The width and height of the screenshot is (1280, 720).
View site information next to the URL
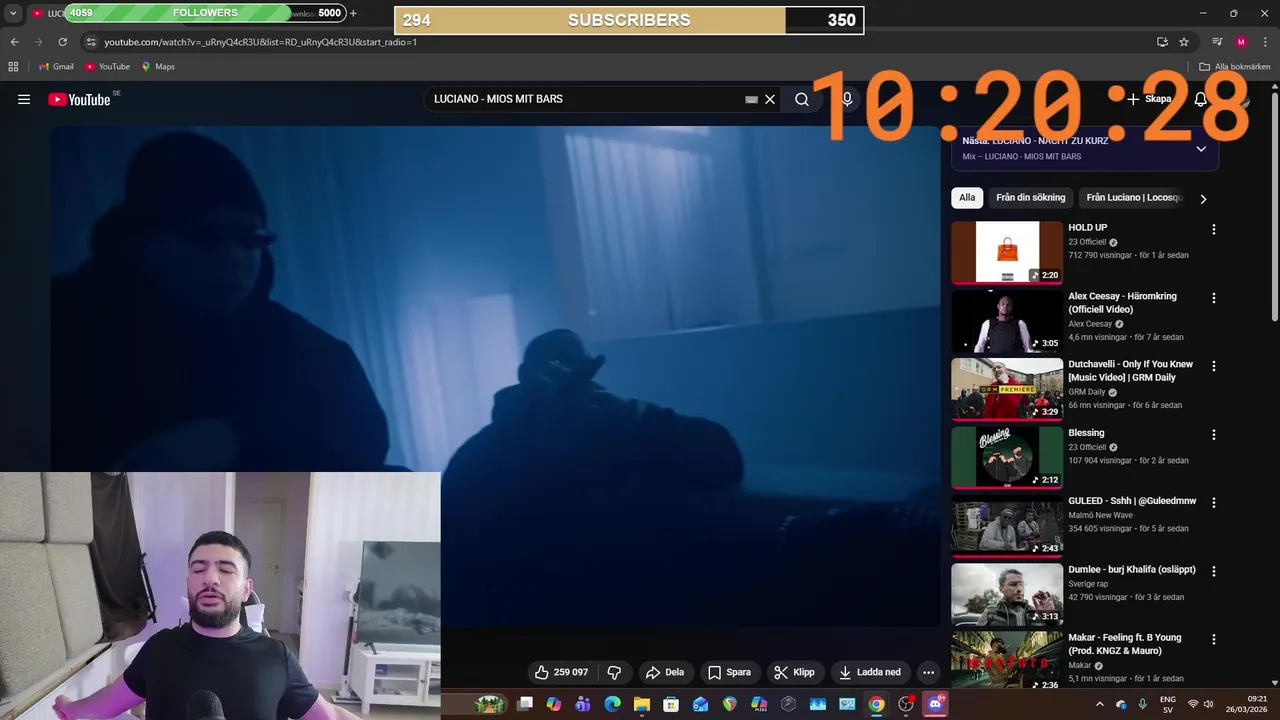[x=90, y=42]
